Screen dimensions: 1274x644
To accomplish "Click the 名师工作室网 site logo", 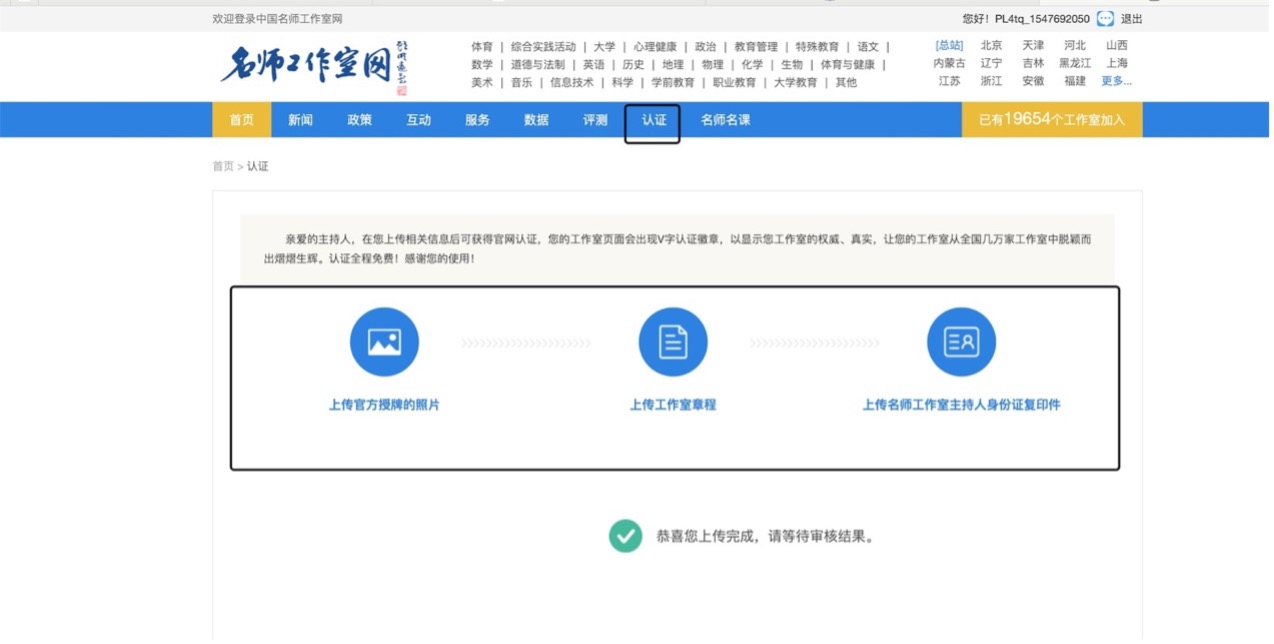I will (x=314, y=66).
